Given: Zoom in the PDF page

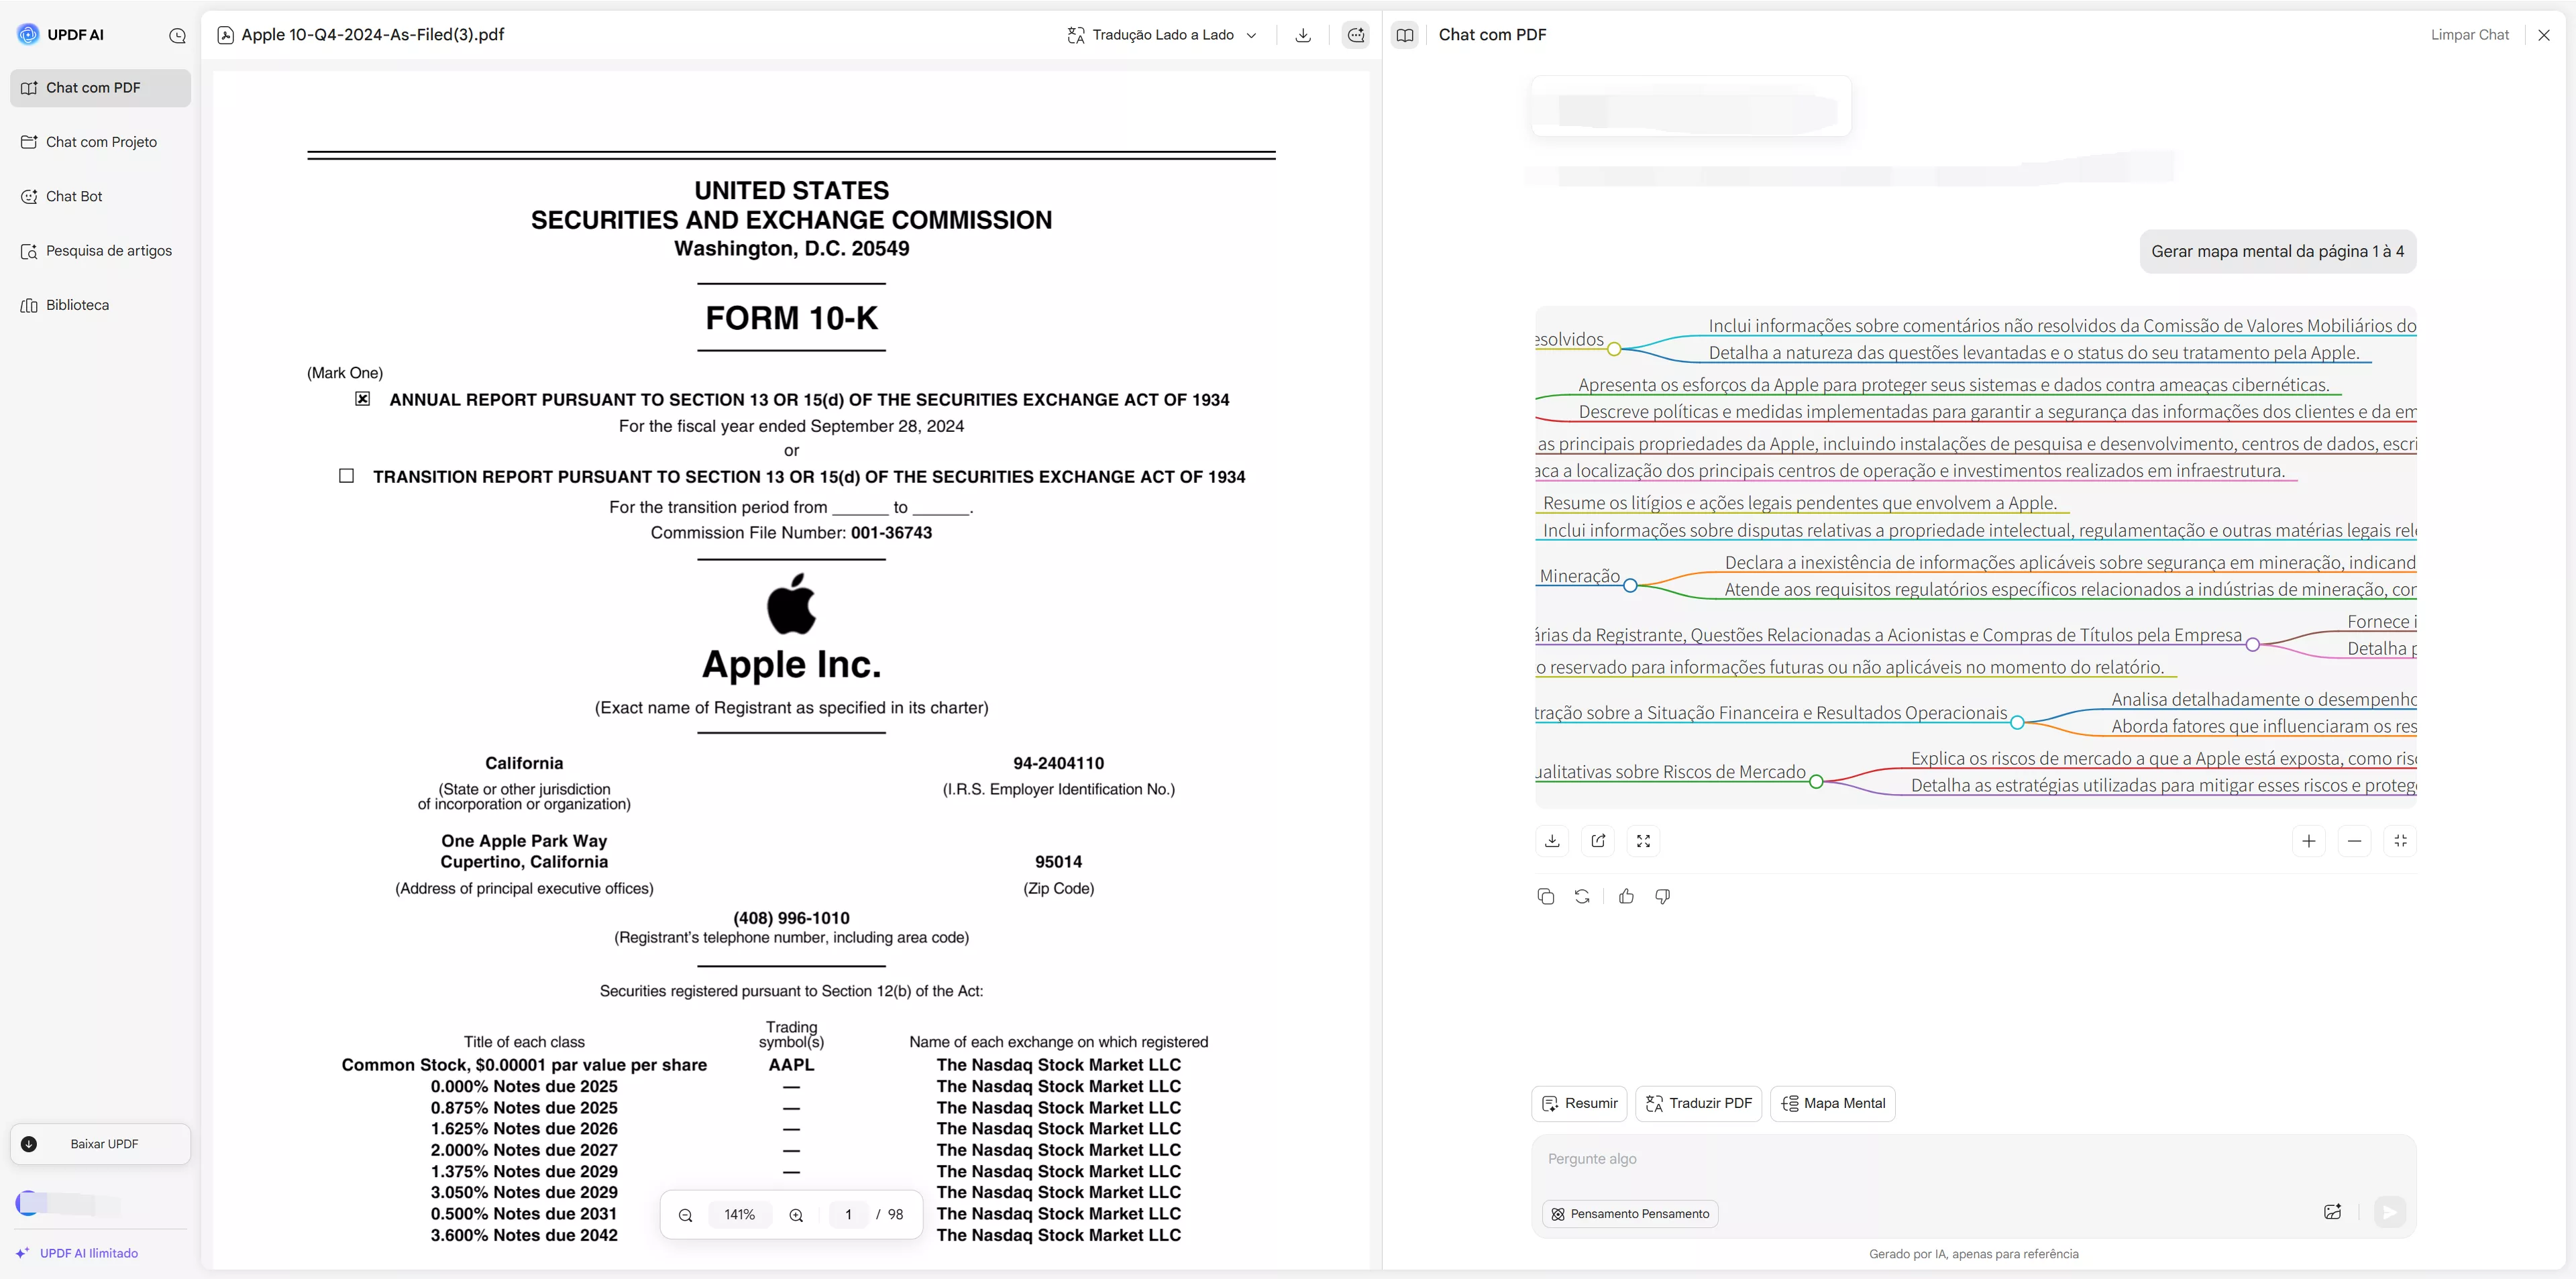Looking at the screenshot, I should click(796, 1215).
